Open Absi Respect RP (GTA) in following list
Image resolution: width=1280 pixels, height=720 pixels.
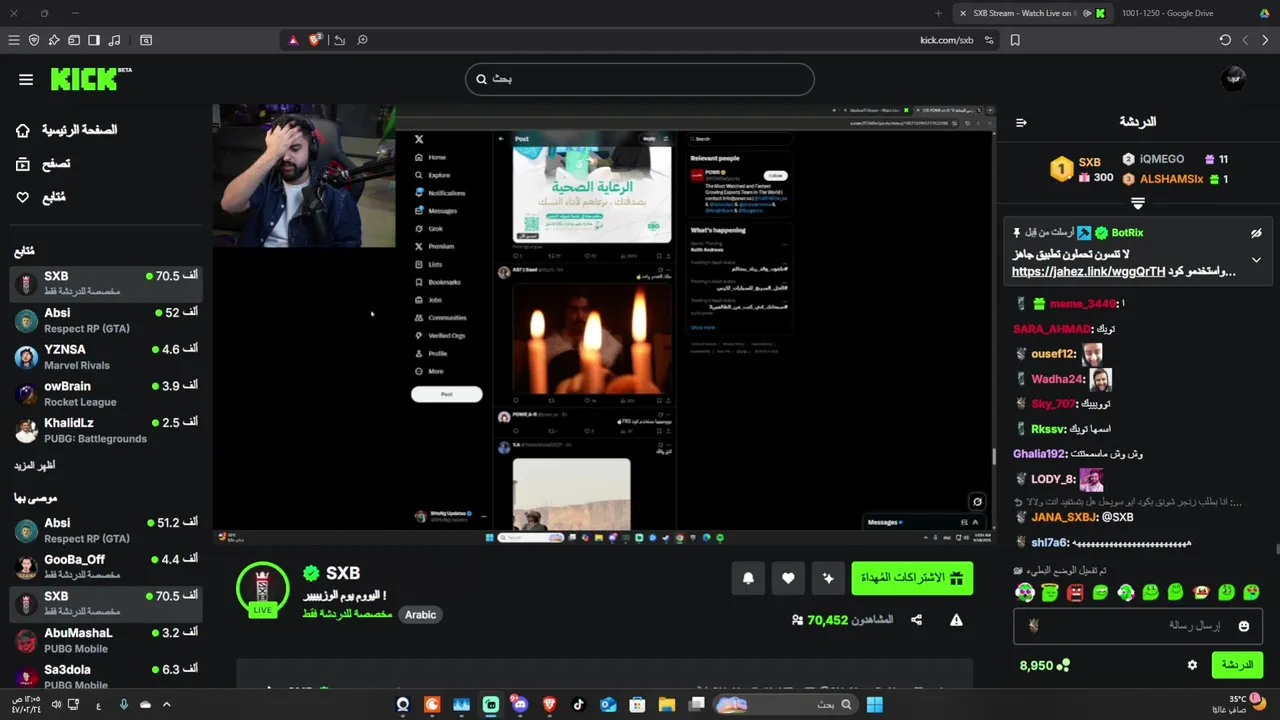(x=106, y=320)
